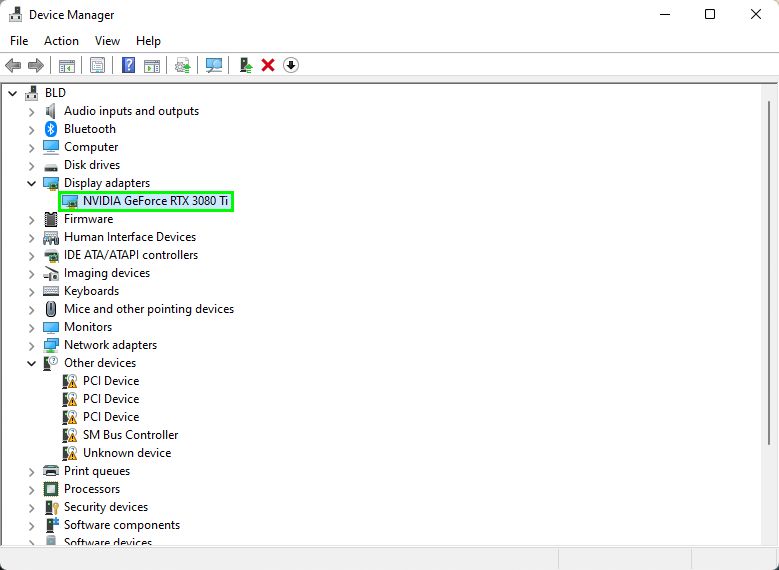Image resolution: width=779 pixels, height=570 pixels.
Task: Click the Print queues printer icon
Action: point(51,471)
